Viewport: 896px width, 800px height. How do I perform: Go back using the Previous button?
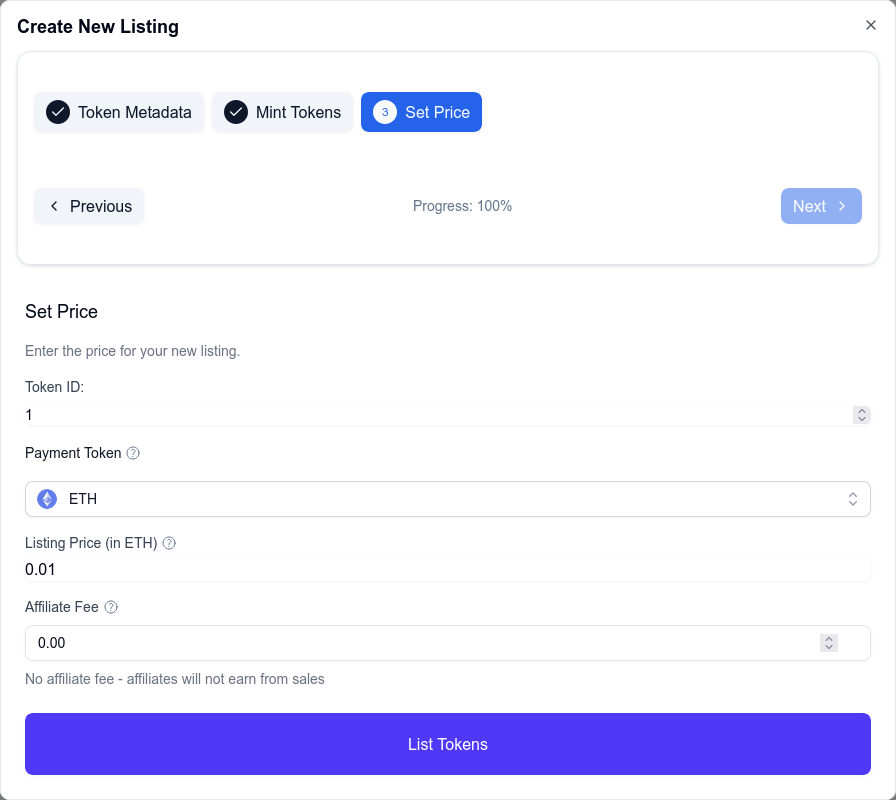point(89,206)
